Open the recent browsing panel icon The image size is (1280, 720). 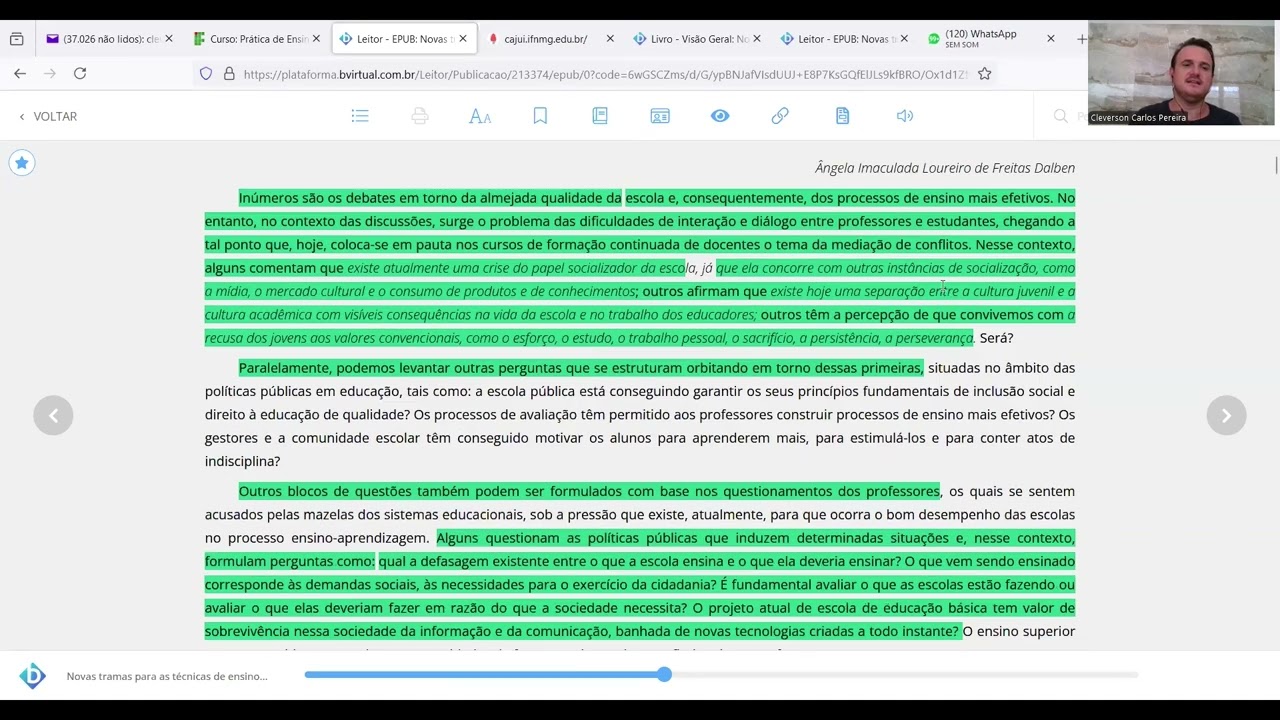pos(16,39)
